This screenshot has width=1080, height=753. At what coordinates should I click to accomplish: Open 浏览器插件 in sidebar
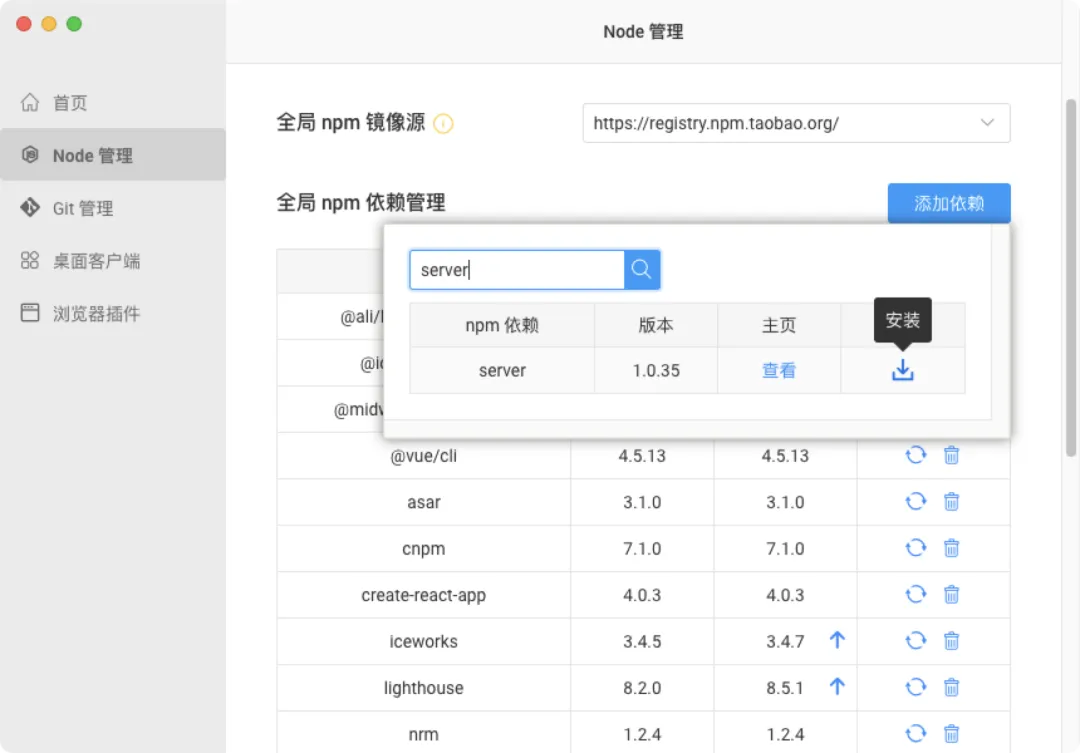click(113, 313)
